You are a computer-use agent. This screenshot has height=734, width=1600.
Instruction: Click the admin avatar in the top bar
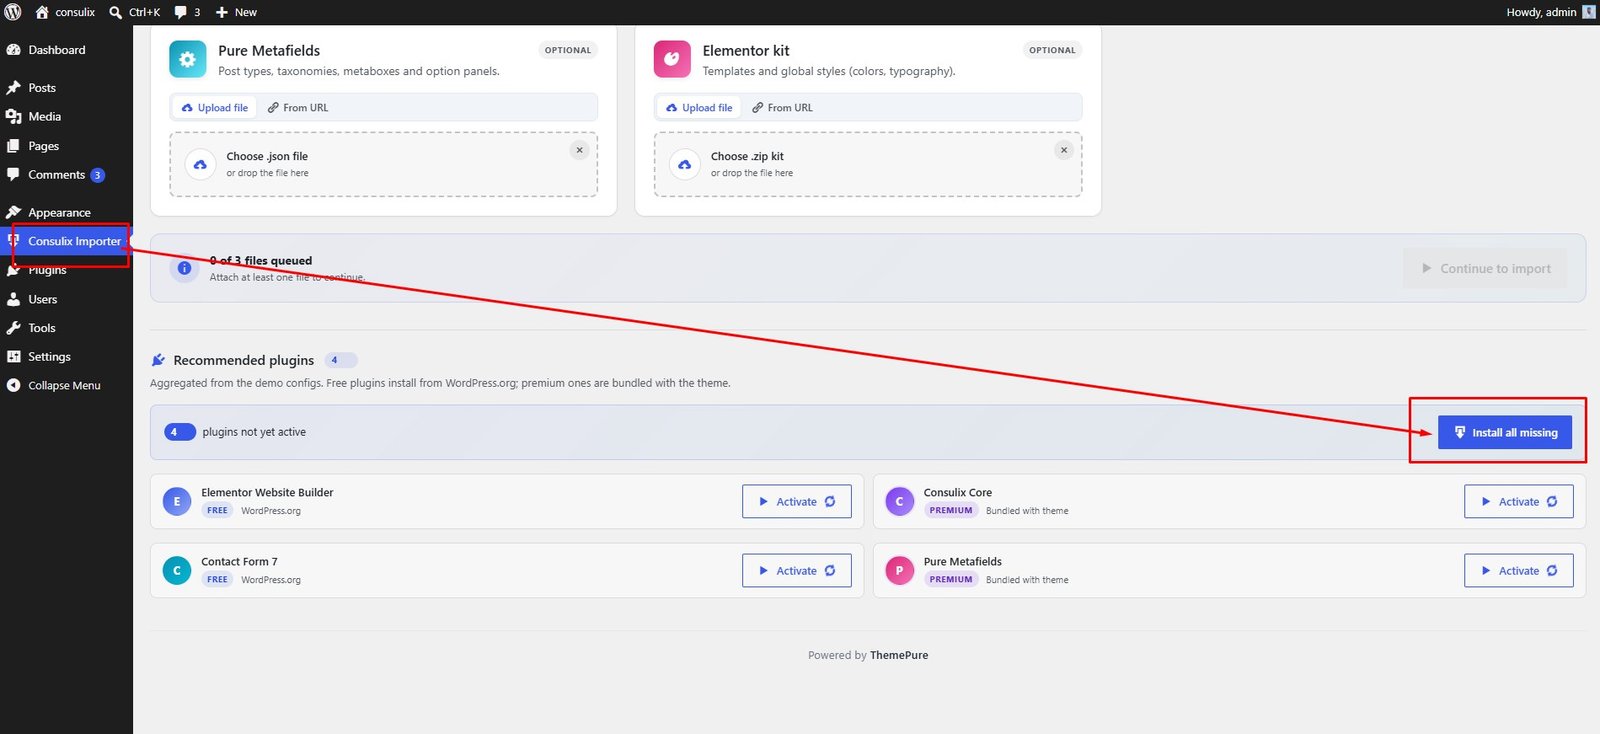tap(1589, 12)
